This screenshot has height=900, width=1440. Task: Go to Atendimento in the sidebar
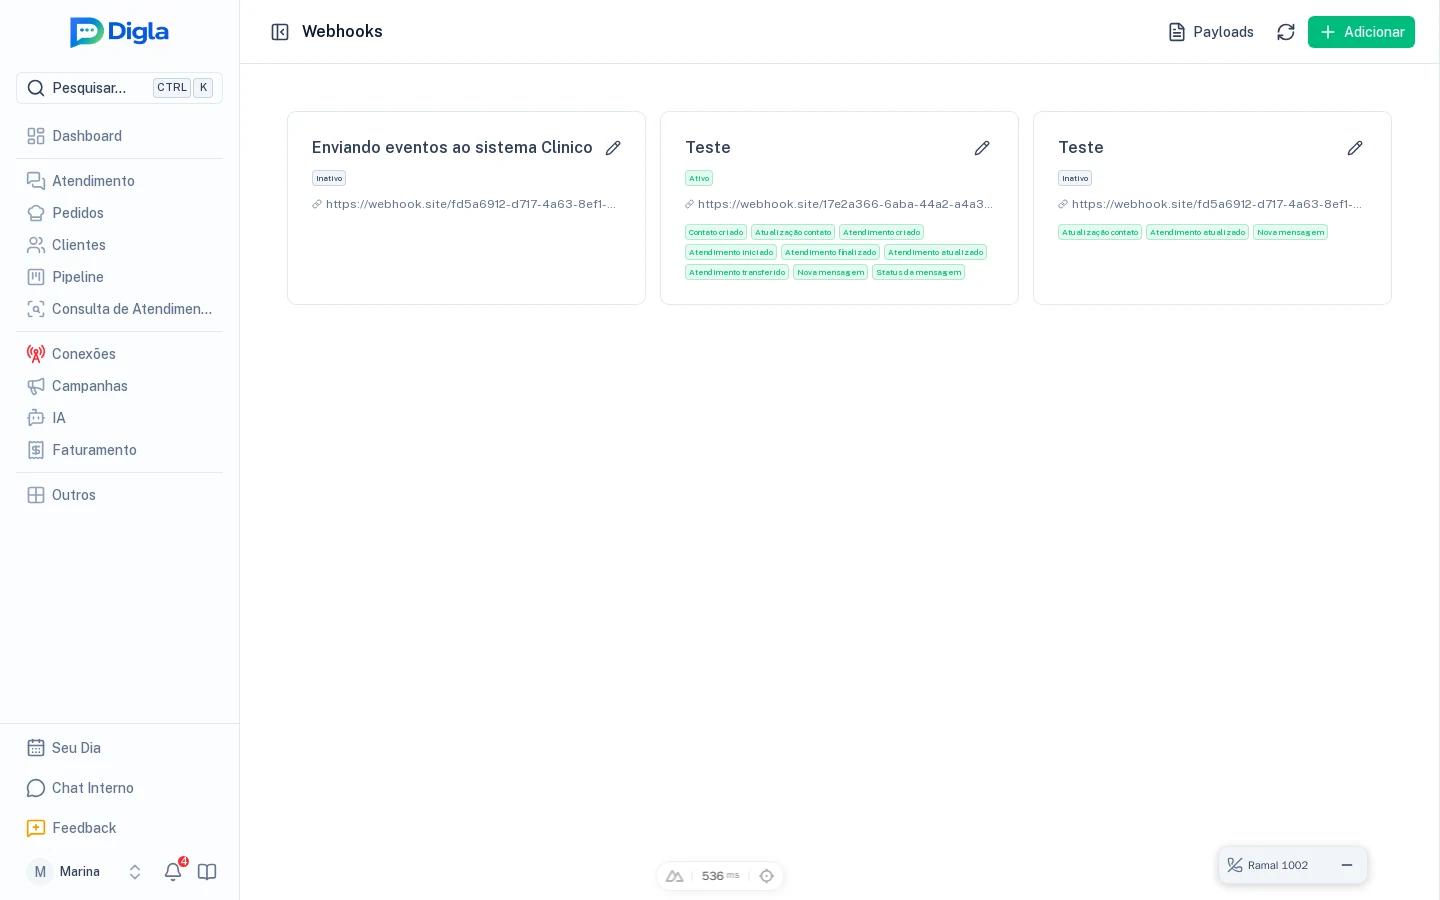tap(119, 181)
